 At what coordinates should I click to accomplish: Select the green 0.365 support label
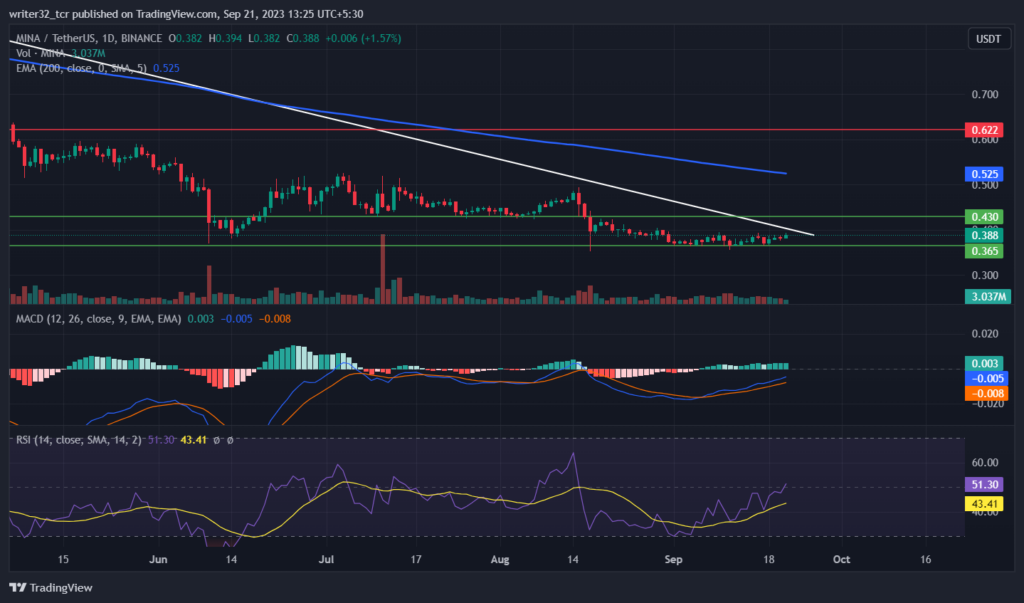984,251
